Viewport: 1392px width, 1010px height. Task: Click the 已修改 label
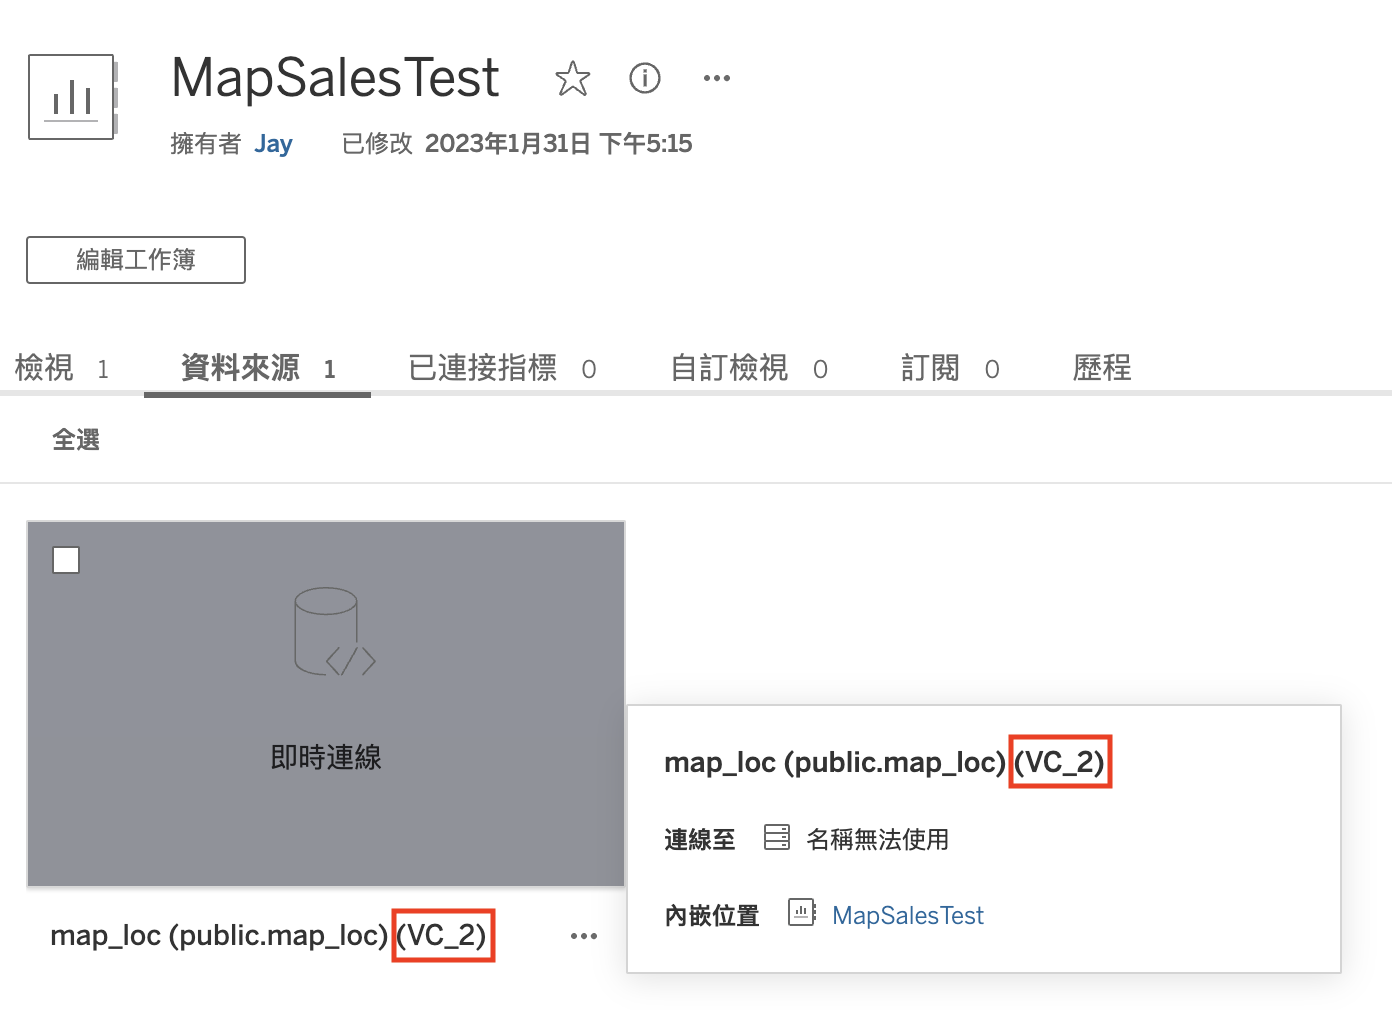[377, 144]
